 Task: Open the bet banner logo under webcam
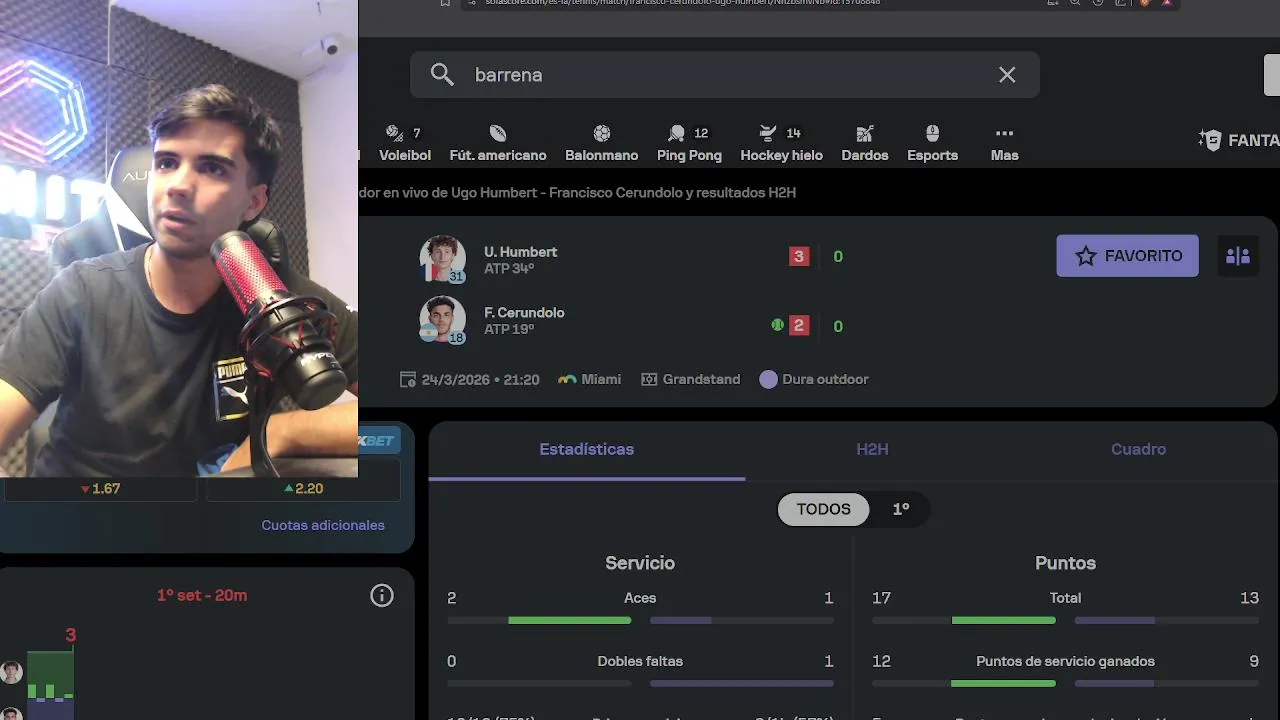377,441
